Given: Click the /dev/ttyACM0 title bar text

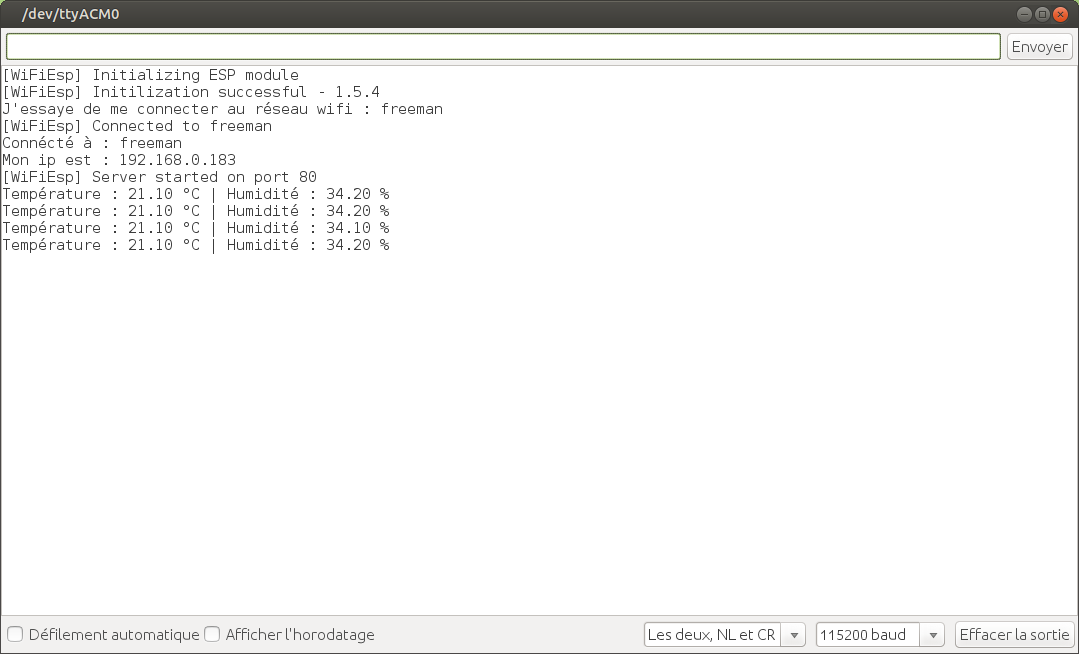Looking at the screenshot, I should point(71,14).
